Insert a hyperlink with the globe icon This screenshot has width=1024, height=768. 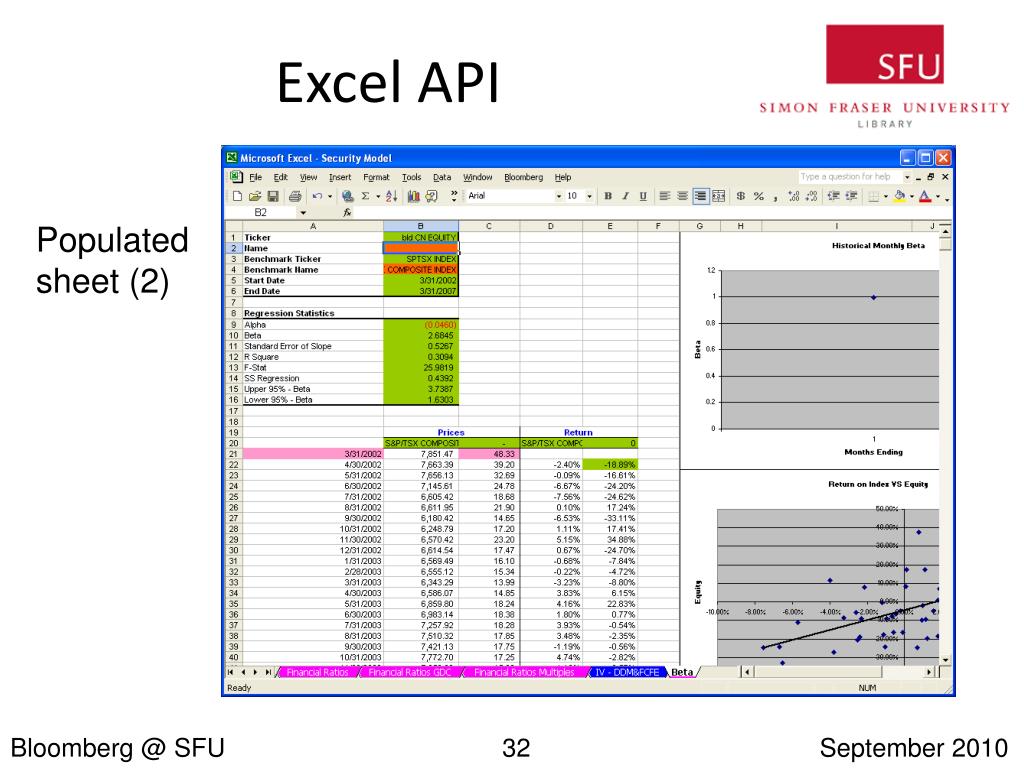coord(347,196)
